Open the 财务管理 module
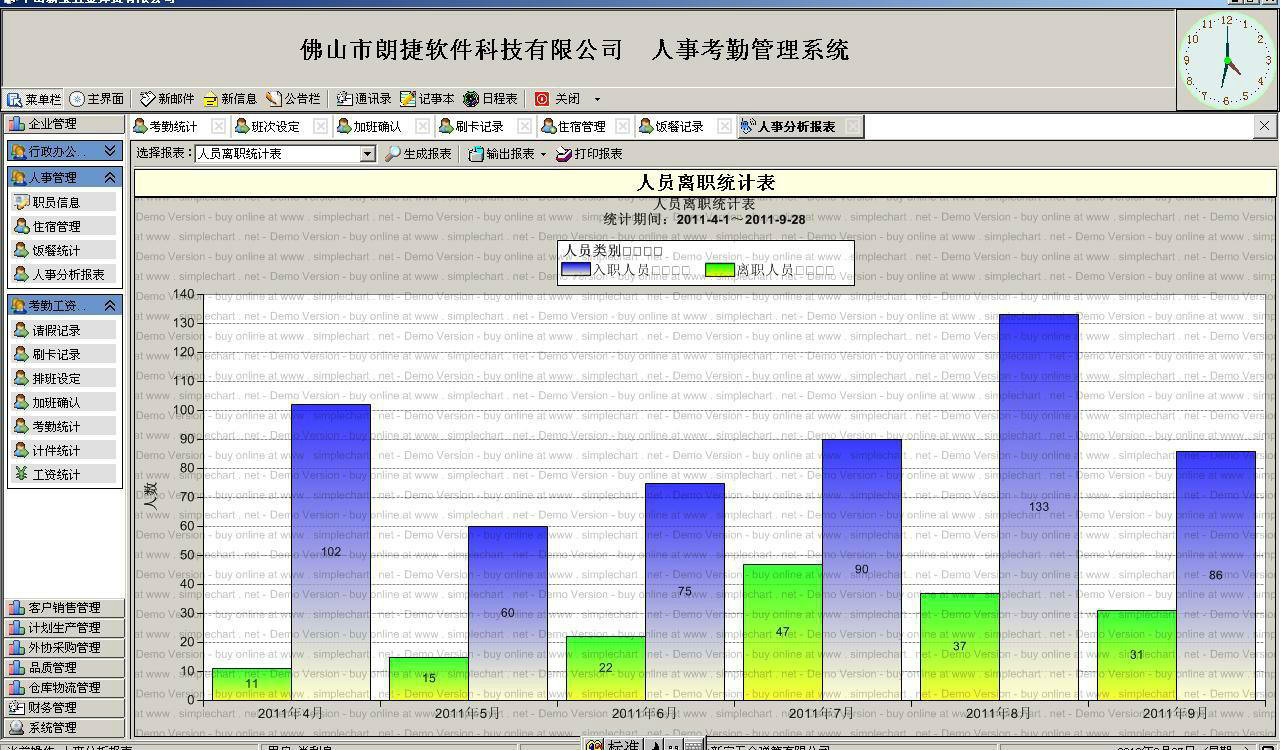 pyautogui.click(x=64, y=708)
